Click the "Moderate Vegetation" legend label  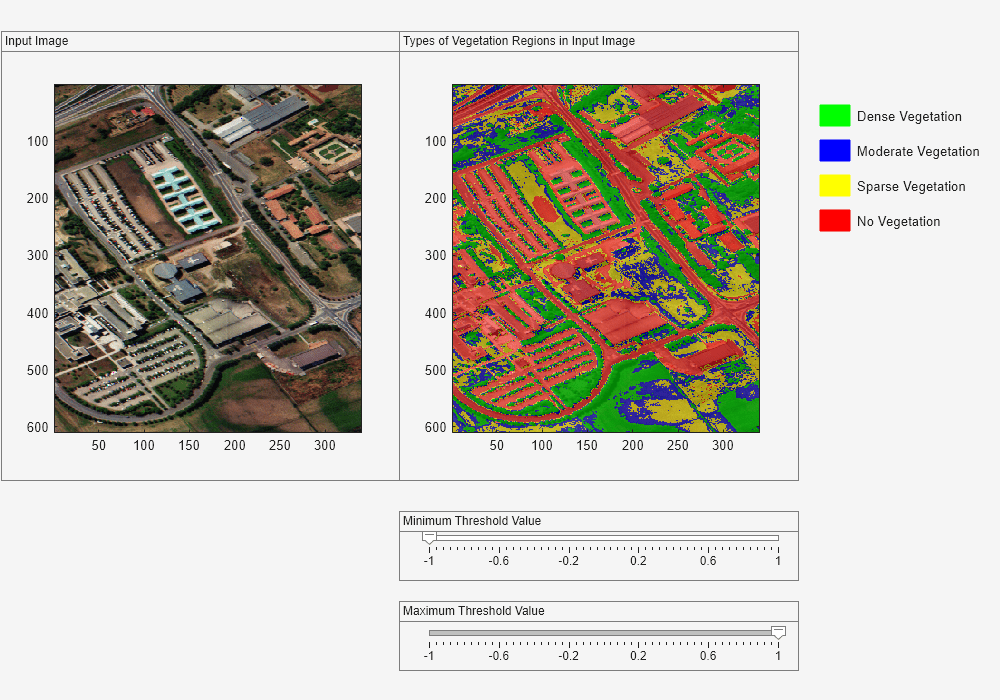(x=917, y=151)
